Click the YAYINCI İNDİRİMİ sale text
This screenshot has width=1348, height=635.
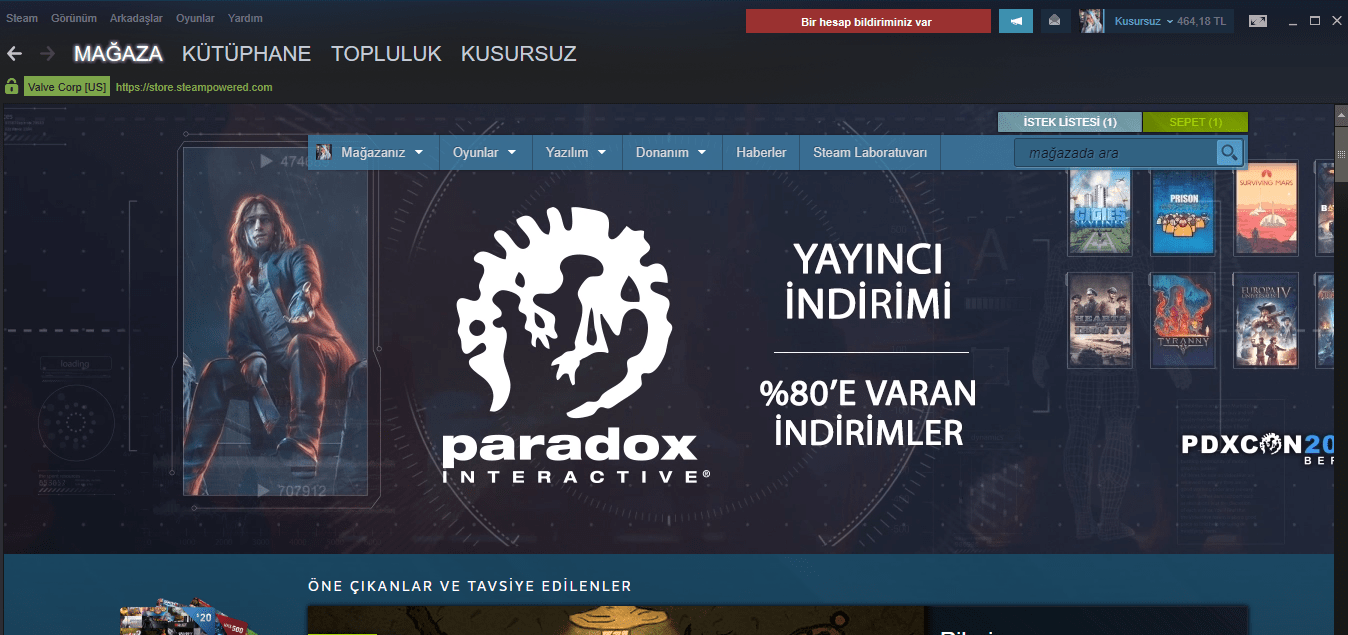click(x=866, y=281)
